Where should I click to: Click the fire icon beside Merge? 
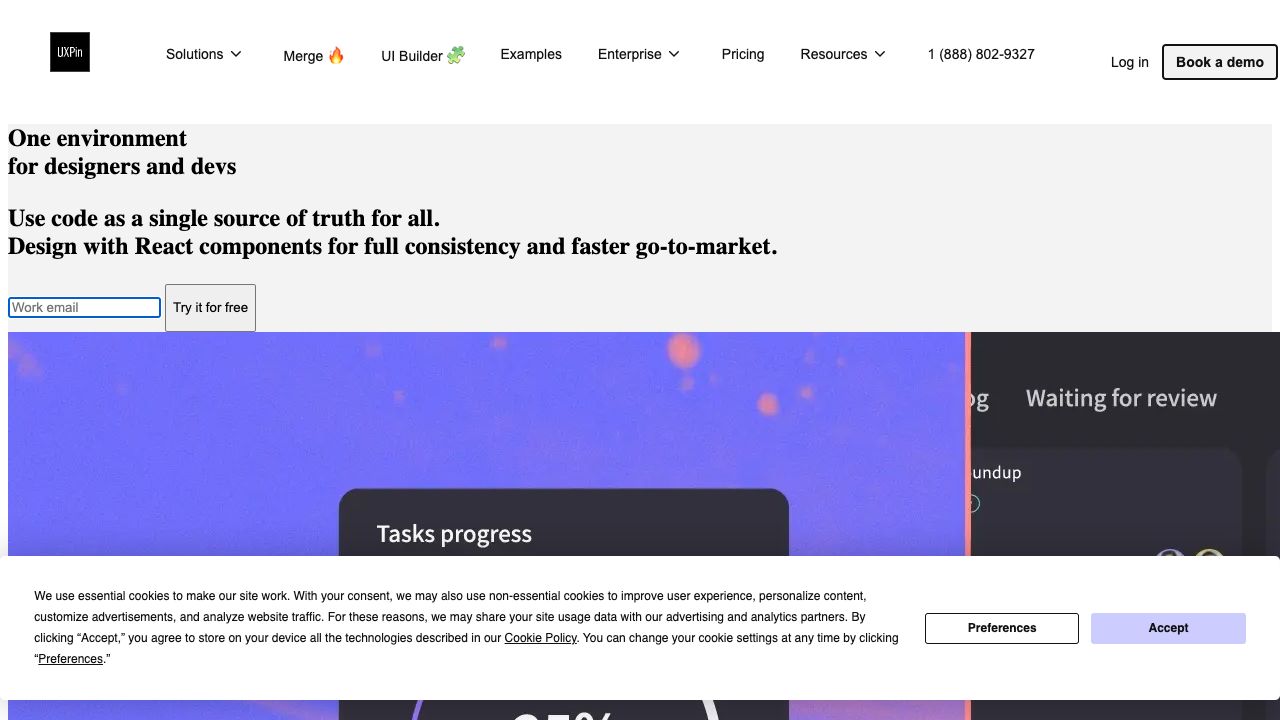click(336, 55)
